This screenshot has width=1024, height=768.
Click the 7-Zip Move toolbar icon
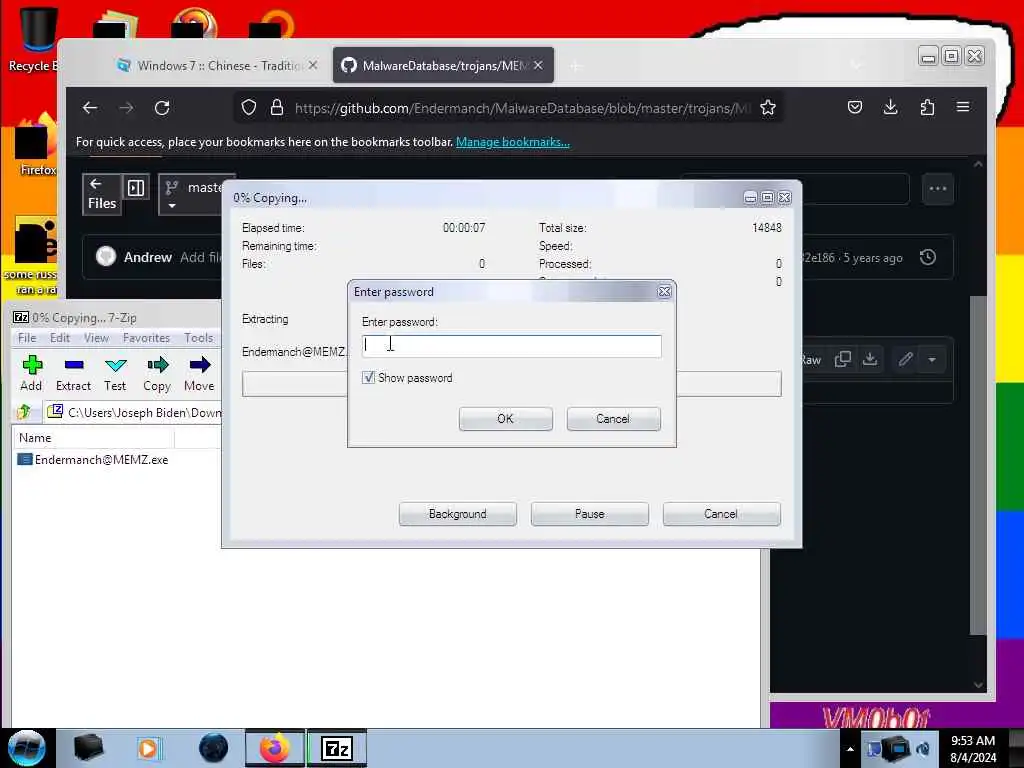tap(199, 374)
